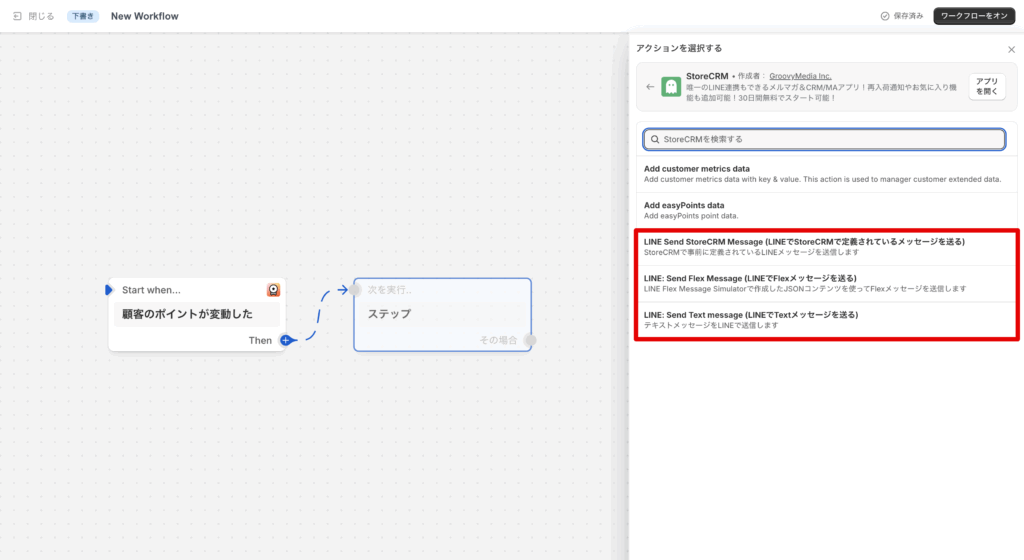Screen dimensions: 1024x560
Task: Select the ステップ placeholder step card
Action: tap(442, 315)
